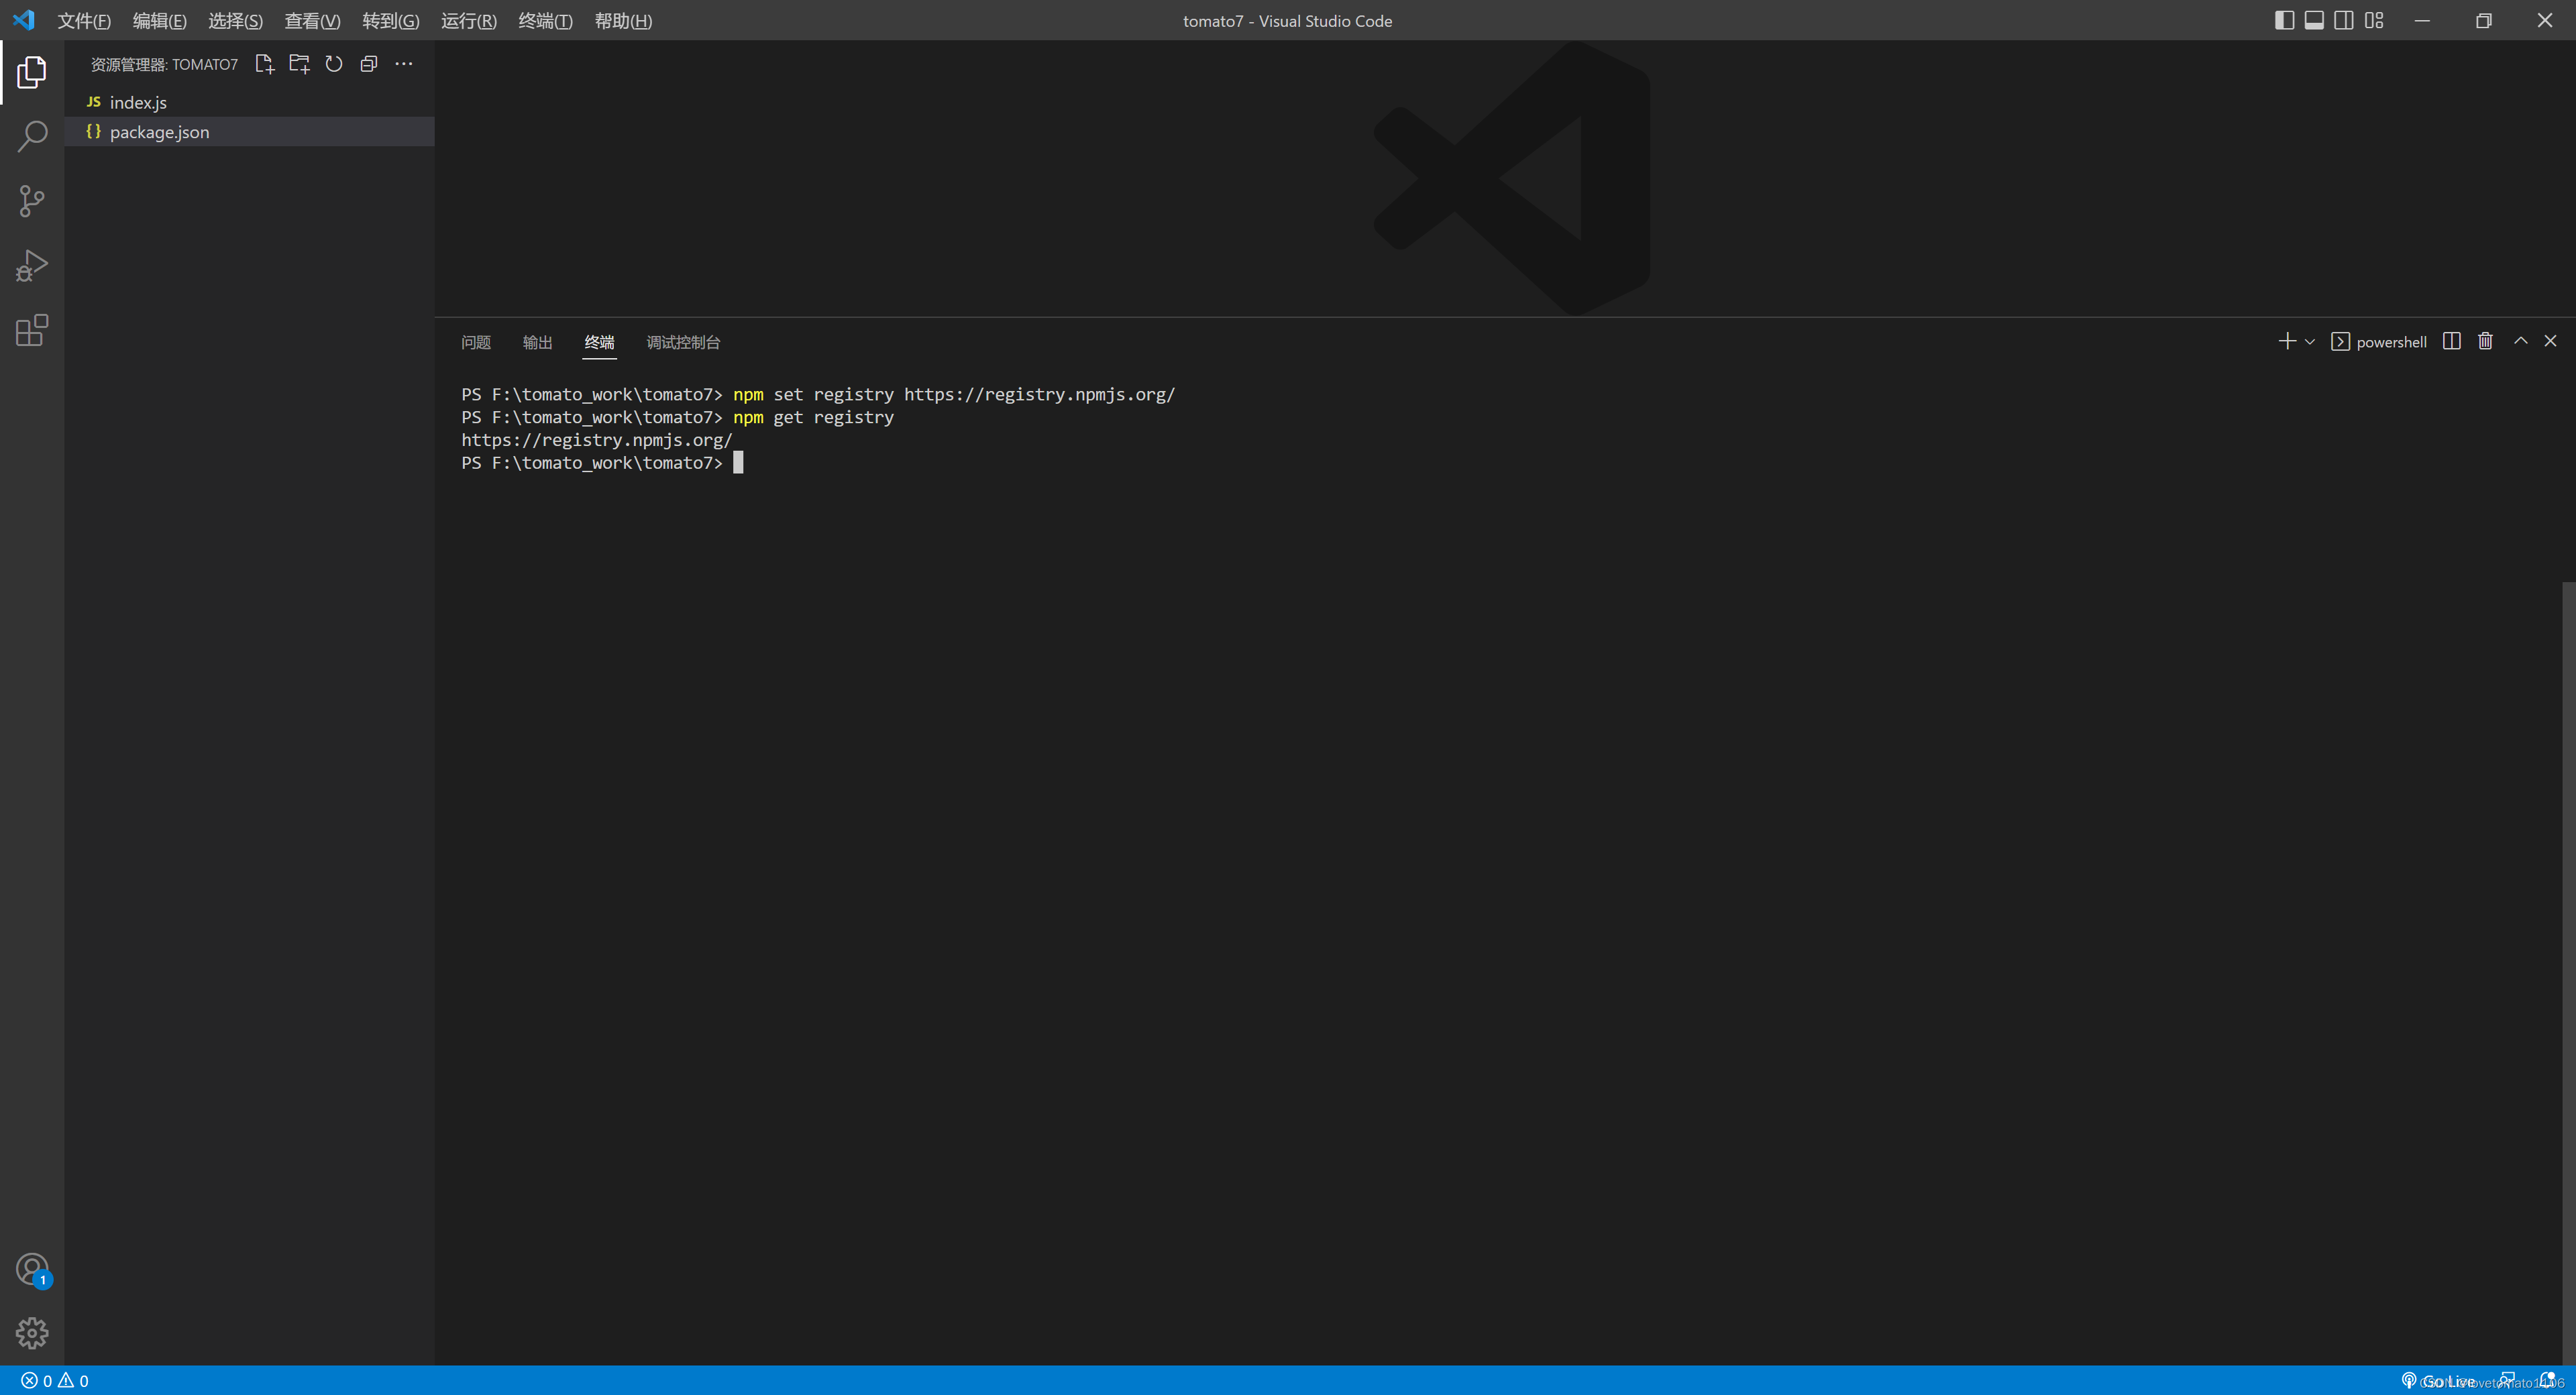
Task: Collapse all folders in explorer
Action: 369,64
